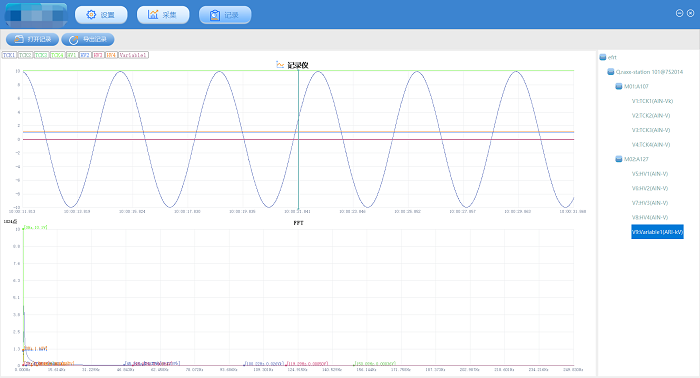
Task: Select V5:HV1 channel in tree
Action: tap(650, 174)
